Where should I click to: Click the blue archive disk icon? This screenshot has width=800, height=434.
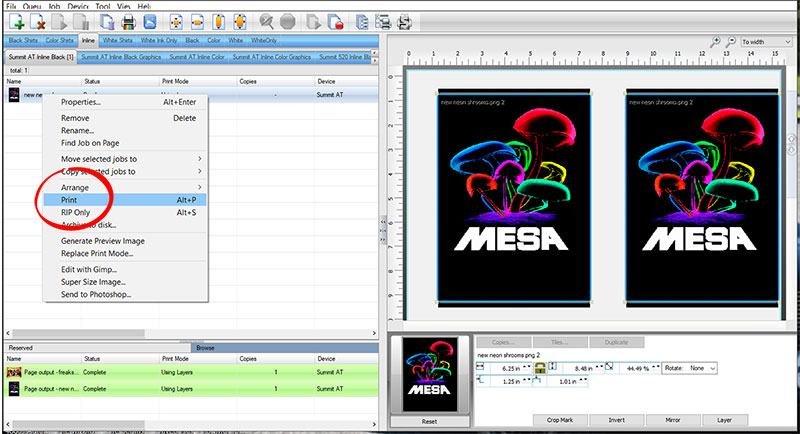coord(149,22)
